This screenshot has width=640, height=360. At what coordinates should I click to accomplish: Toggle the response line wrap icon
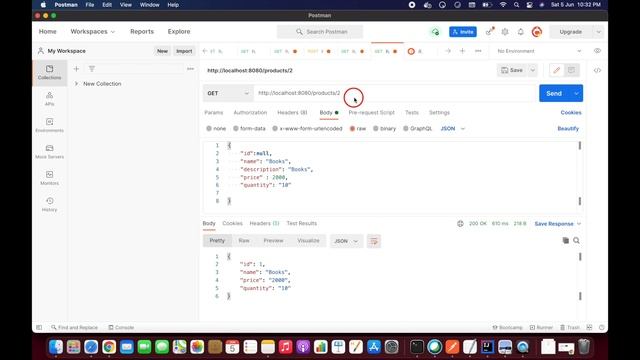(374, 241)
